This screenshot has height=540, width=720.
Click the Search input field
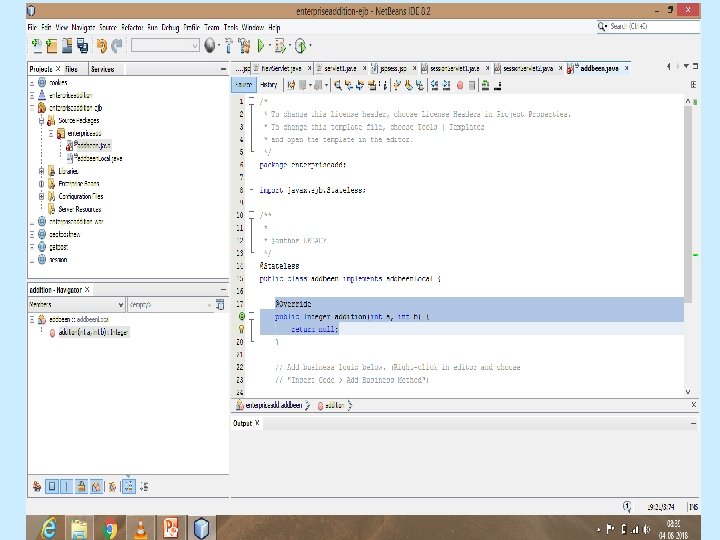(648, 27)
